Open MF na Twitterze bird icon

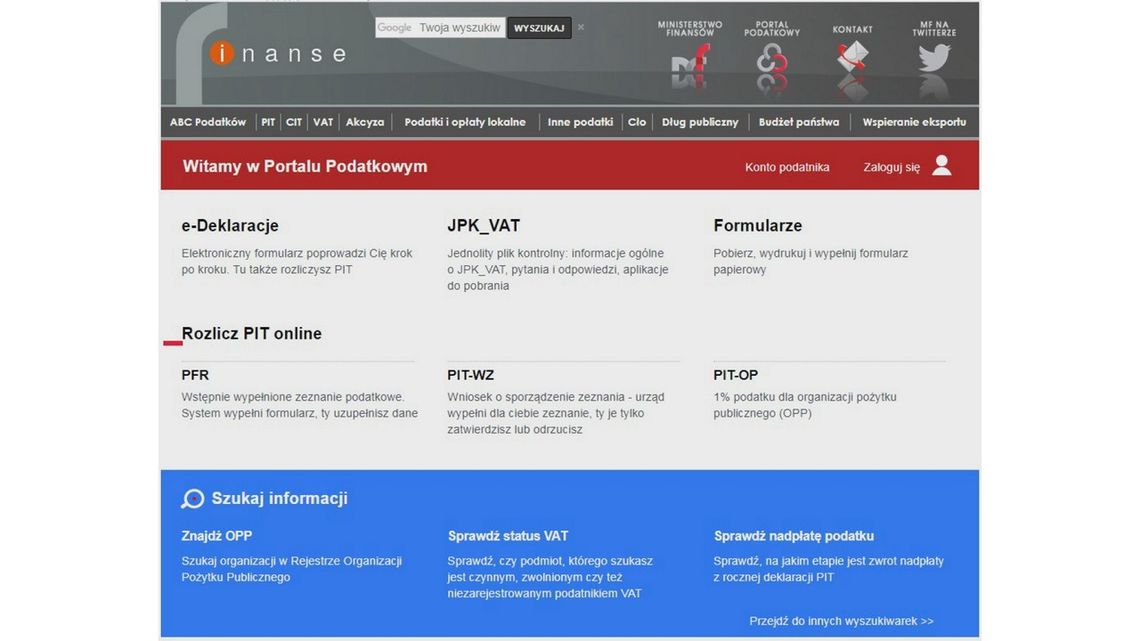(x=934, y=60)
